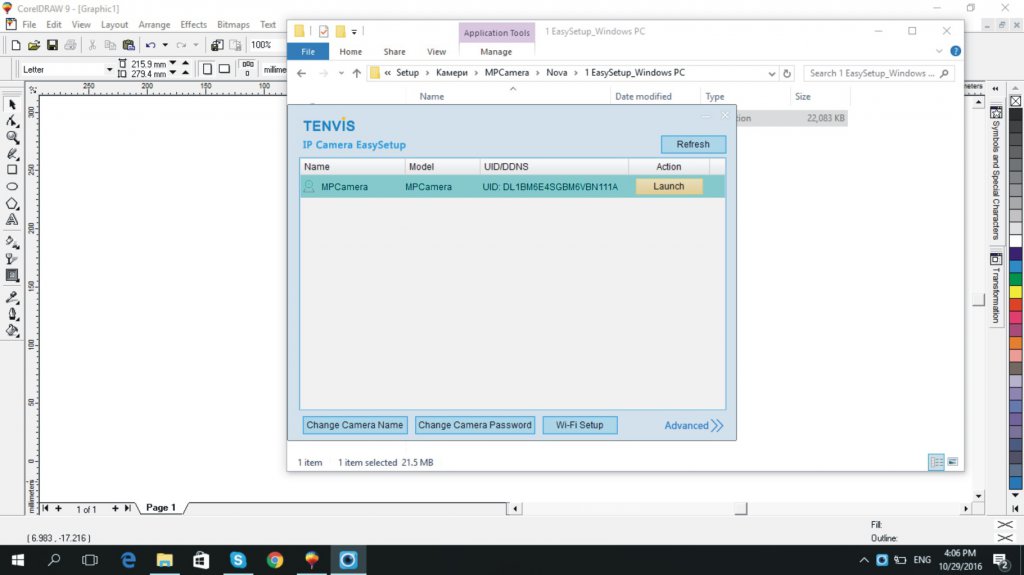The image size is (1024, 575).
Task: Click the Wi-Fi Setup button
Action: tap(580, 425)
